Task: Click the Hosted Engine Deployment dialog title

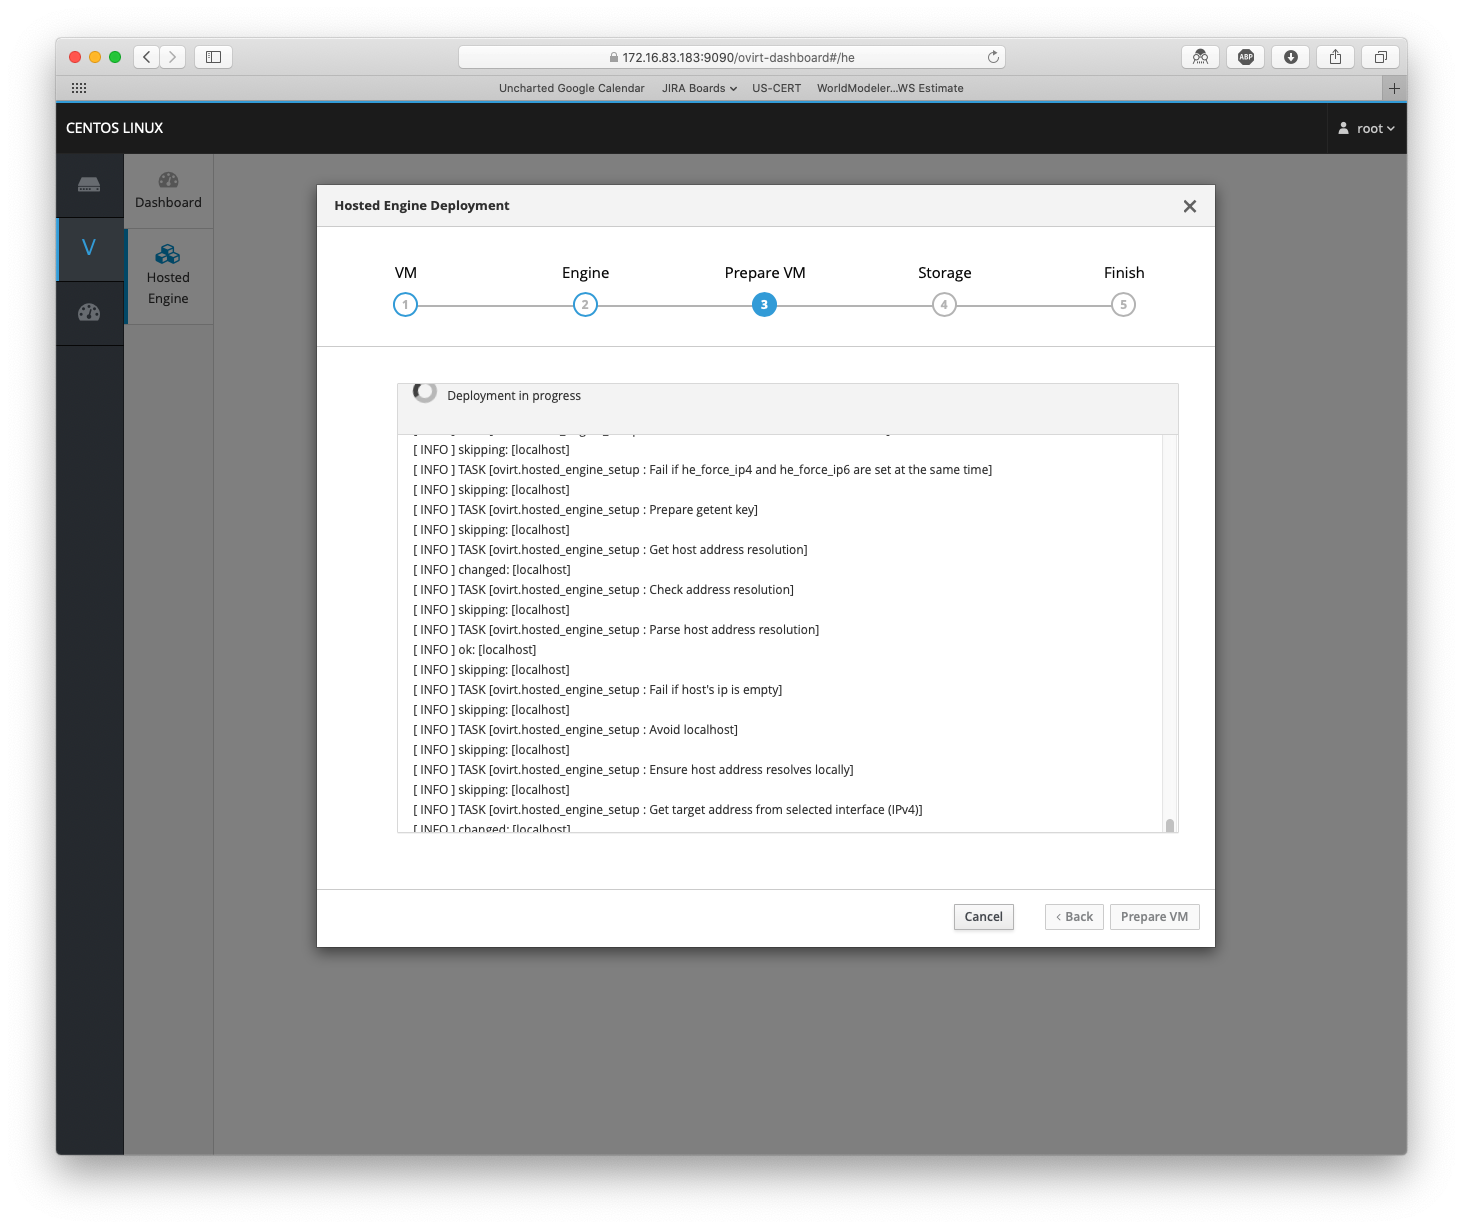Action: (x=422, y=206)
